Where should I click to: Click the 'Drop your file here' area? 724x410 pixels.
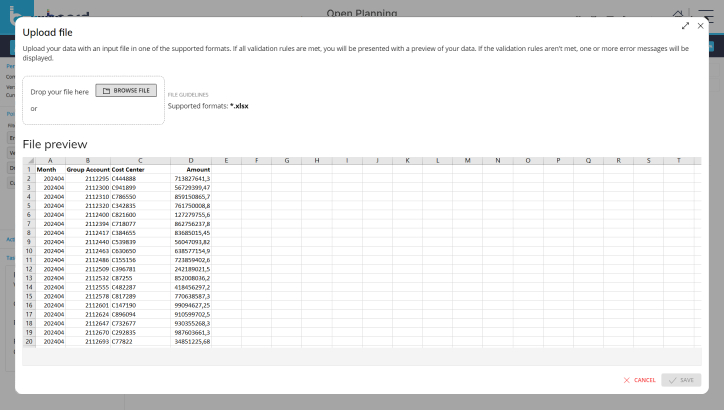tap(60, 92)
